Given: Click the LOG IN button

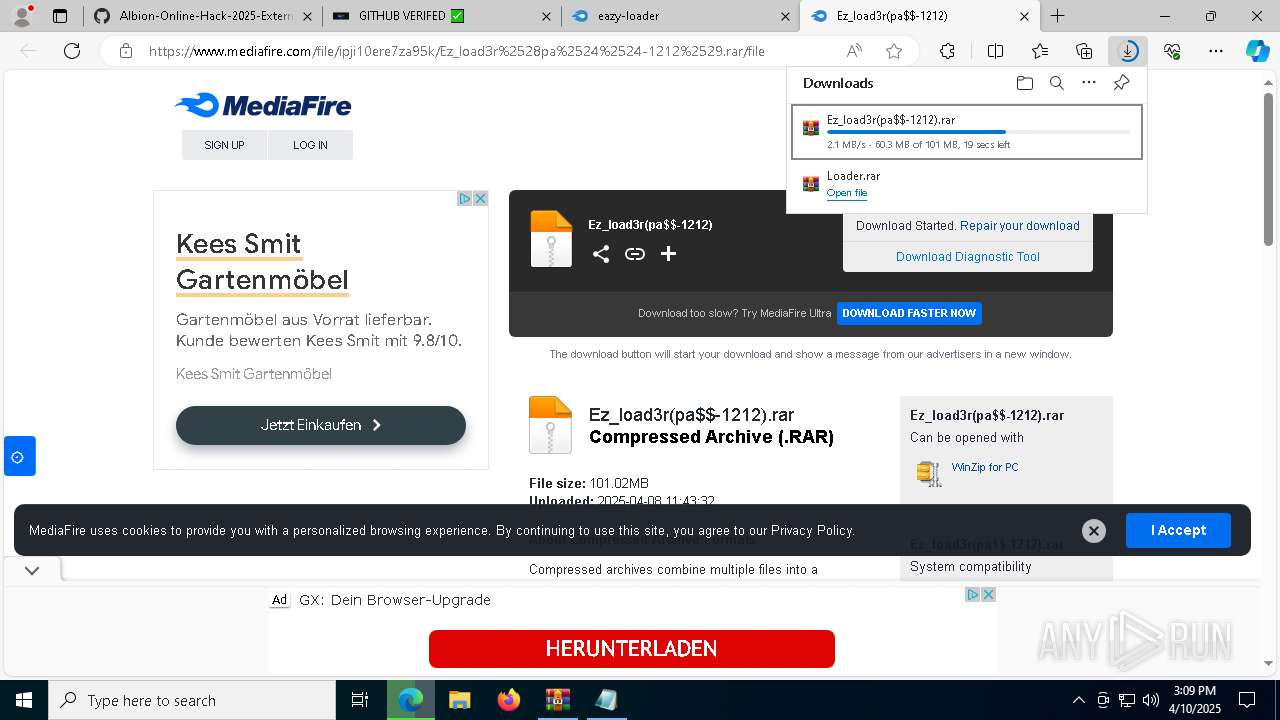Looking at the screenshot, I should [x=310, y=145].
